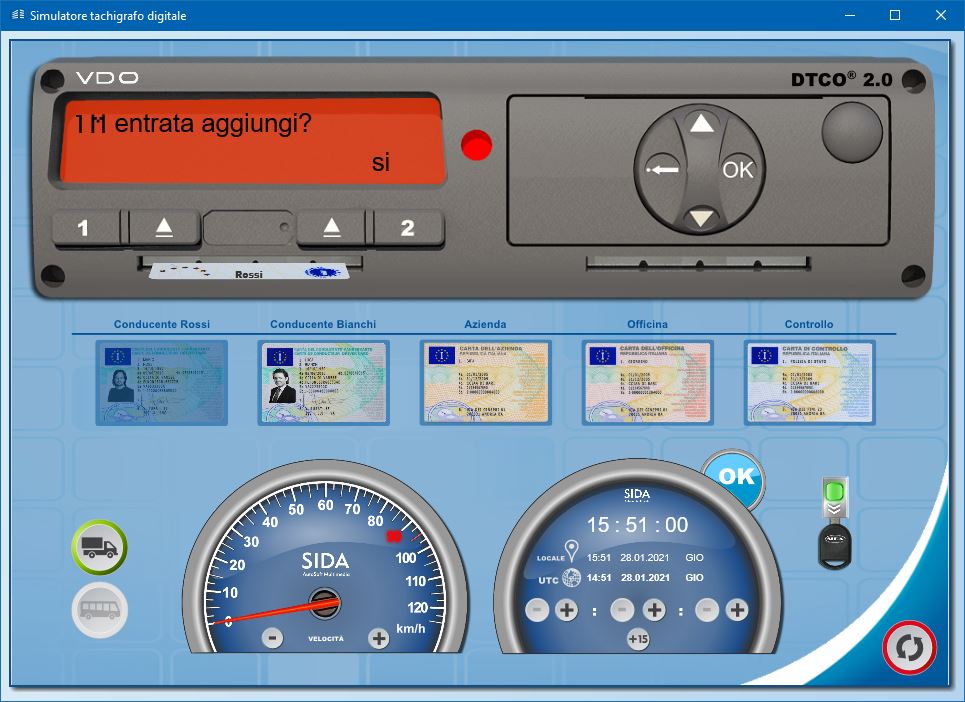
Task: Choose the Azienda company card
Action: (485, 383)
